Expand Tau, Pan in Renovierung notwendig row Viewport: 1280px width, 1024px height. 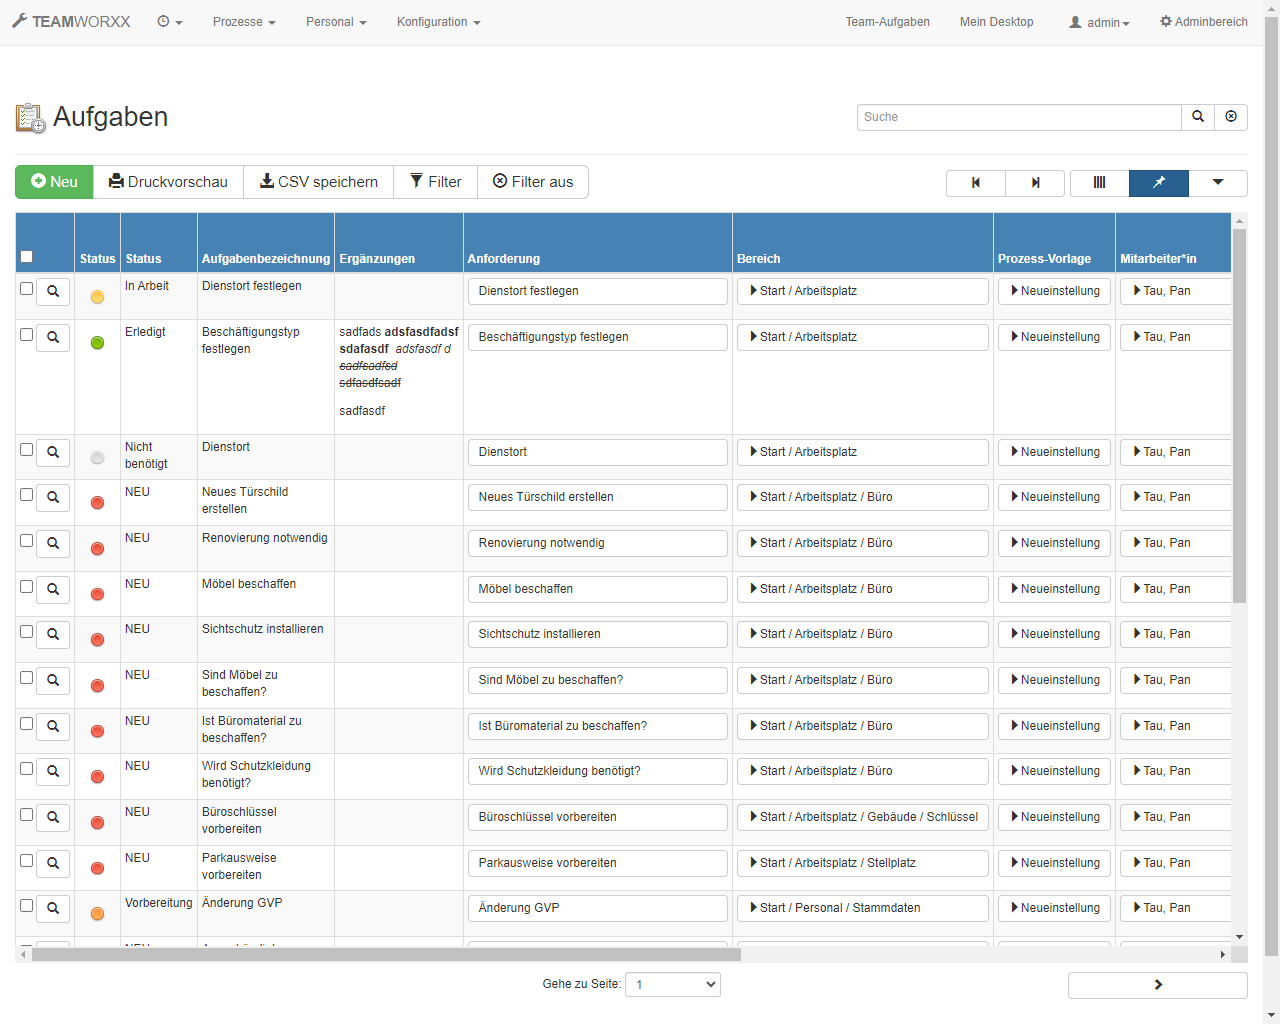tap(1175, 543)
